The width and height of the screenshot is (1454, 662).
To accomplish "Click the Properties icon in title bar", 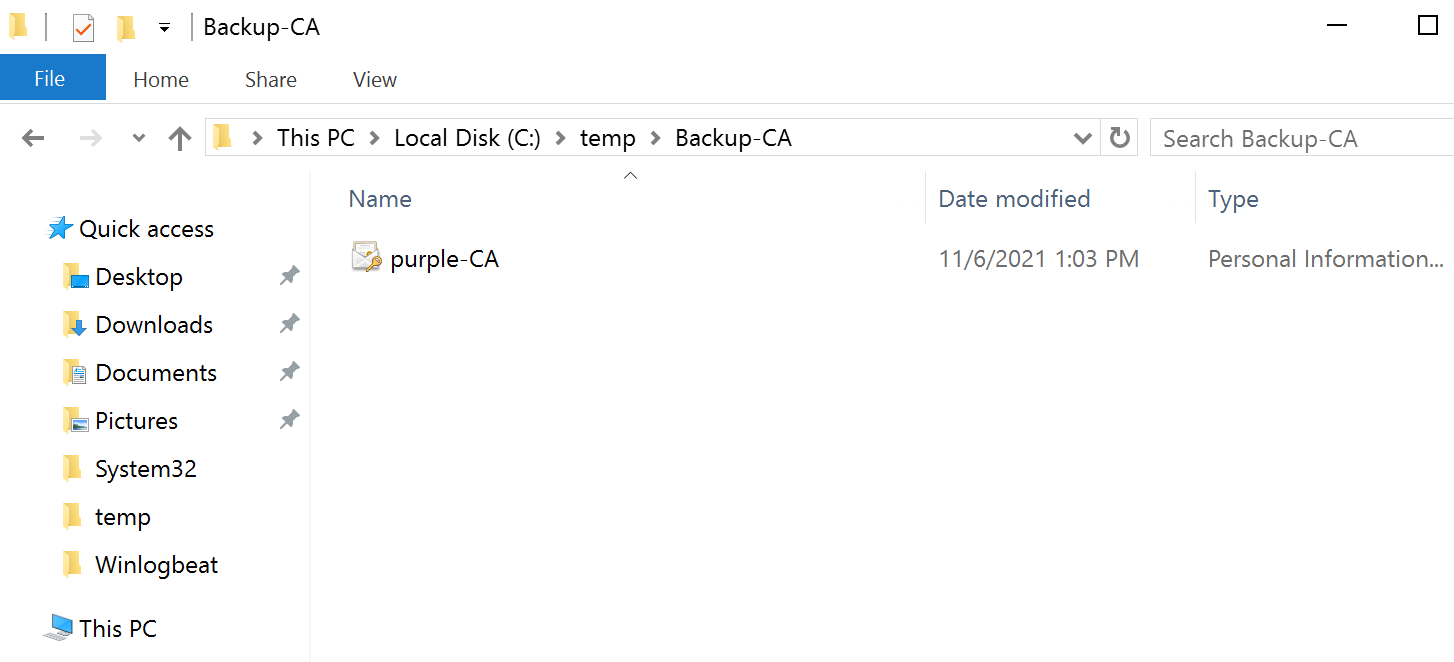I will [x=83, y=28].
